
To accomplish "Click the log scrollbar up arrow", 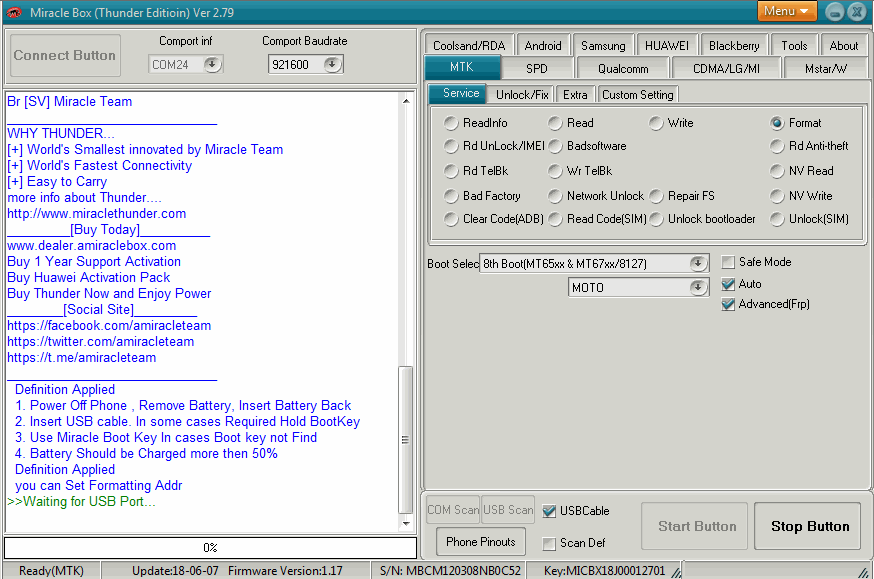I will (x=406, y=101).
